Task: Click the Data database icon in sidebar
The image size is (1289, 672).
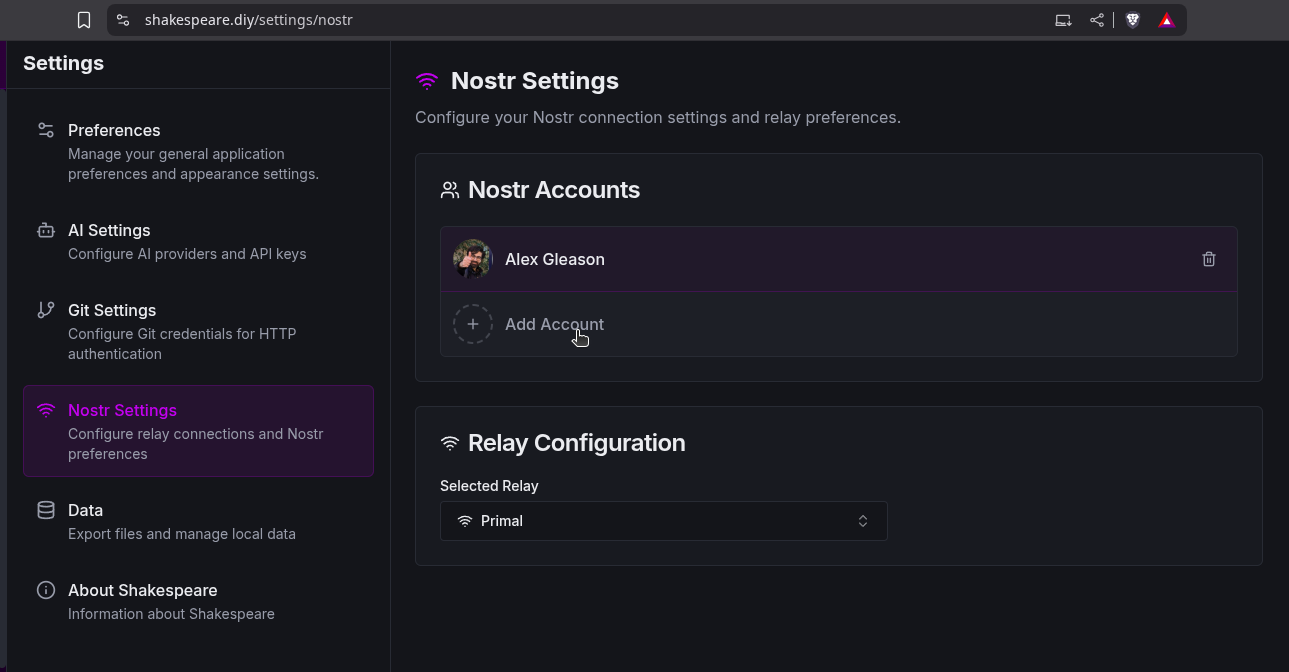Action: (x=46, y=510)
